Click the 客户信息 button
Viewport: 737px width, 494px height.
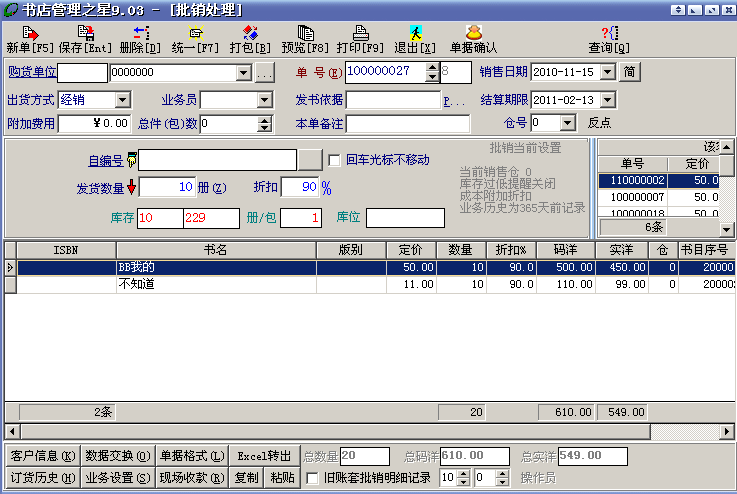42,456
